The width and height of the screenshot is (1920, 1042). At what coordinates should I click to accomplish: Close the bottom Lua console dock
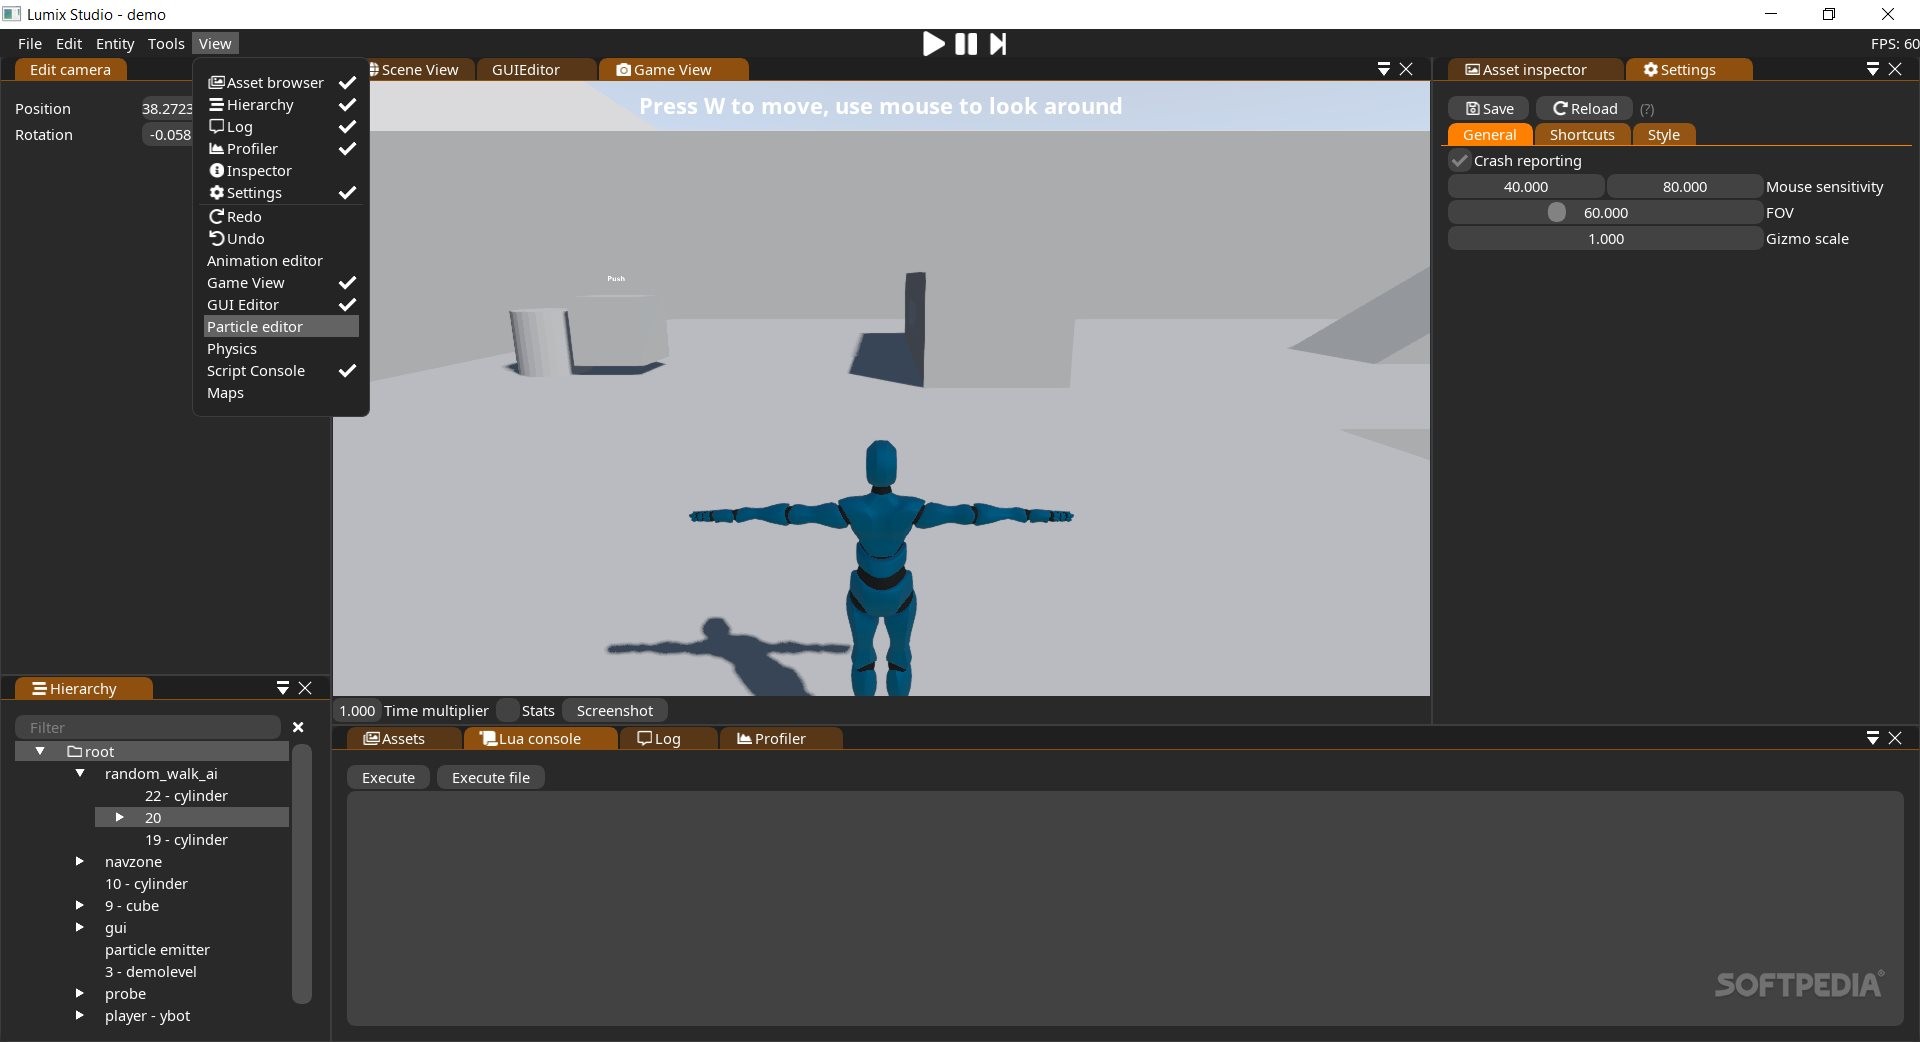[1895, 738]
